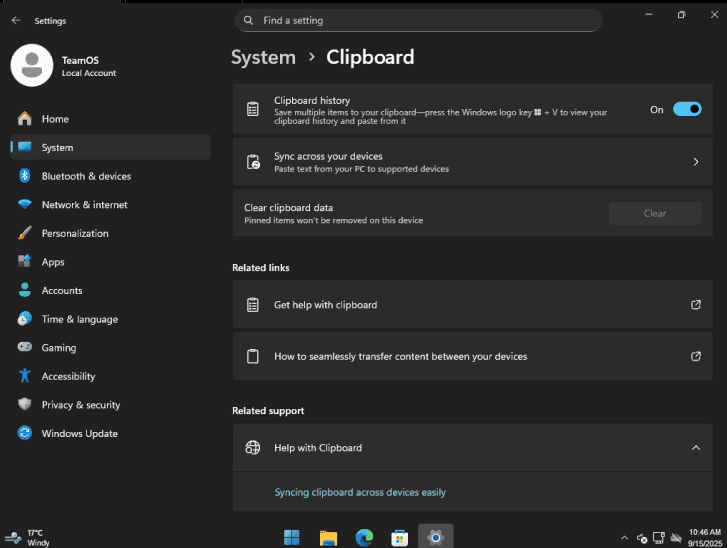Select Privacy & security menu item

110,405
